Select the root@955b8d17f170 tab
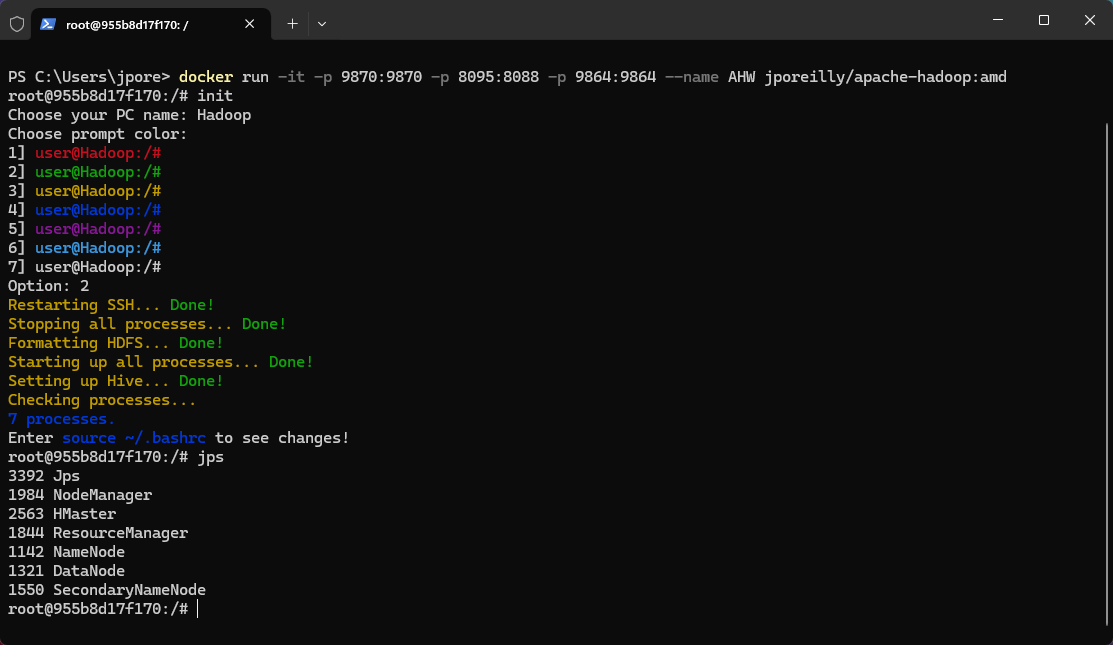 pyautogui.click(x=150, y=24)
